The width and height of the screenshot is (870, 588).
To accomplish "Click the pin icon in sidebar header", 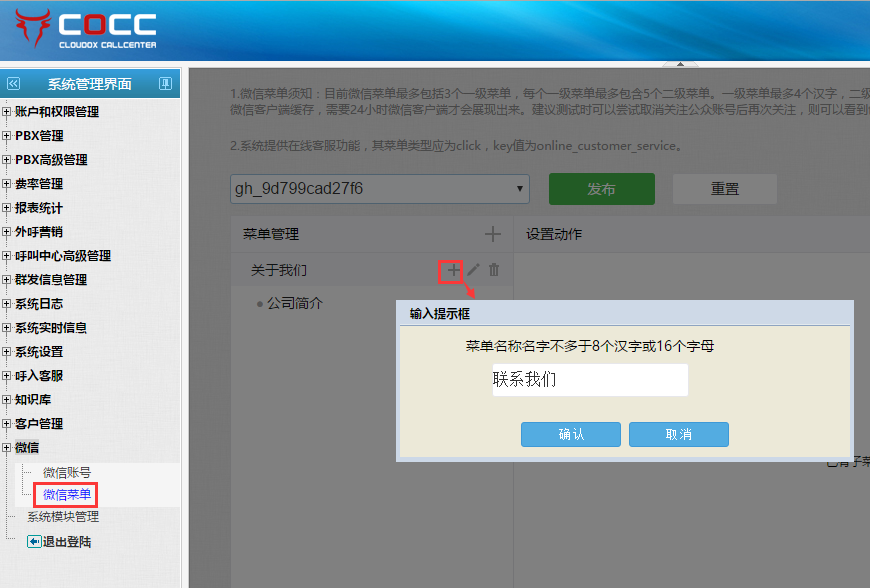I will [x=165, y=84].
